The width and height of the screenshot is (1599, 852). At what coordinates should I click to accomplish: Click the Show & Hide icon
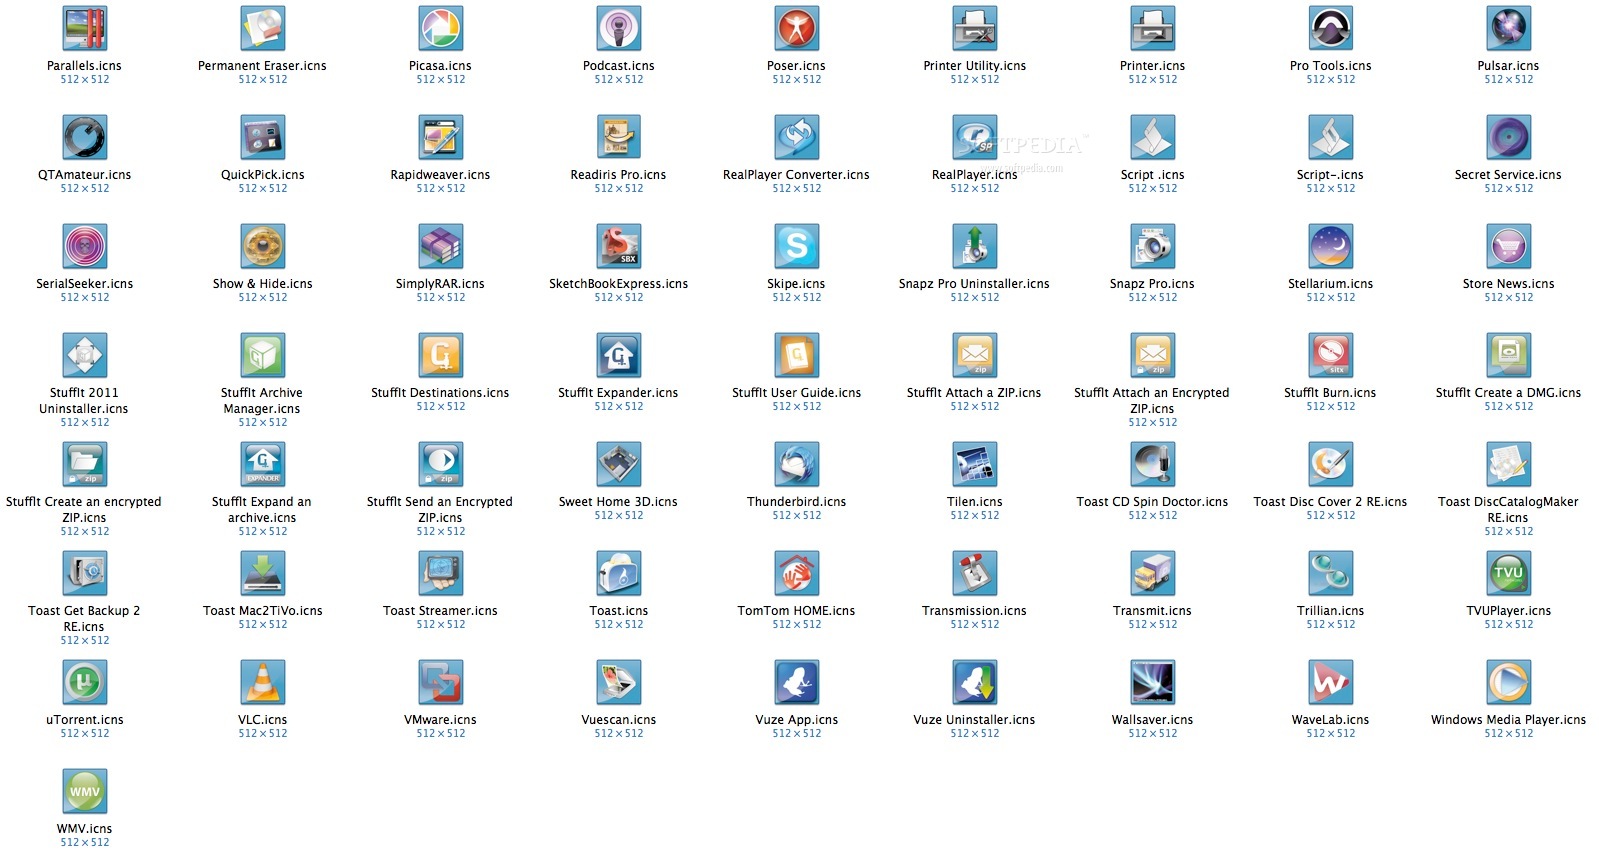pyautogui.click(x=263, y=247)
